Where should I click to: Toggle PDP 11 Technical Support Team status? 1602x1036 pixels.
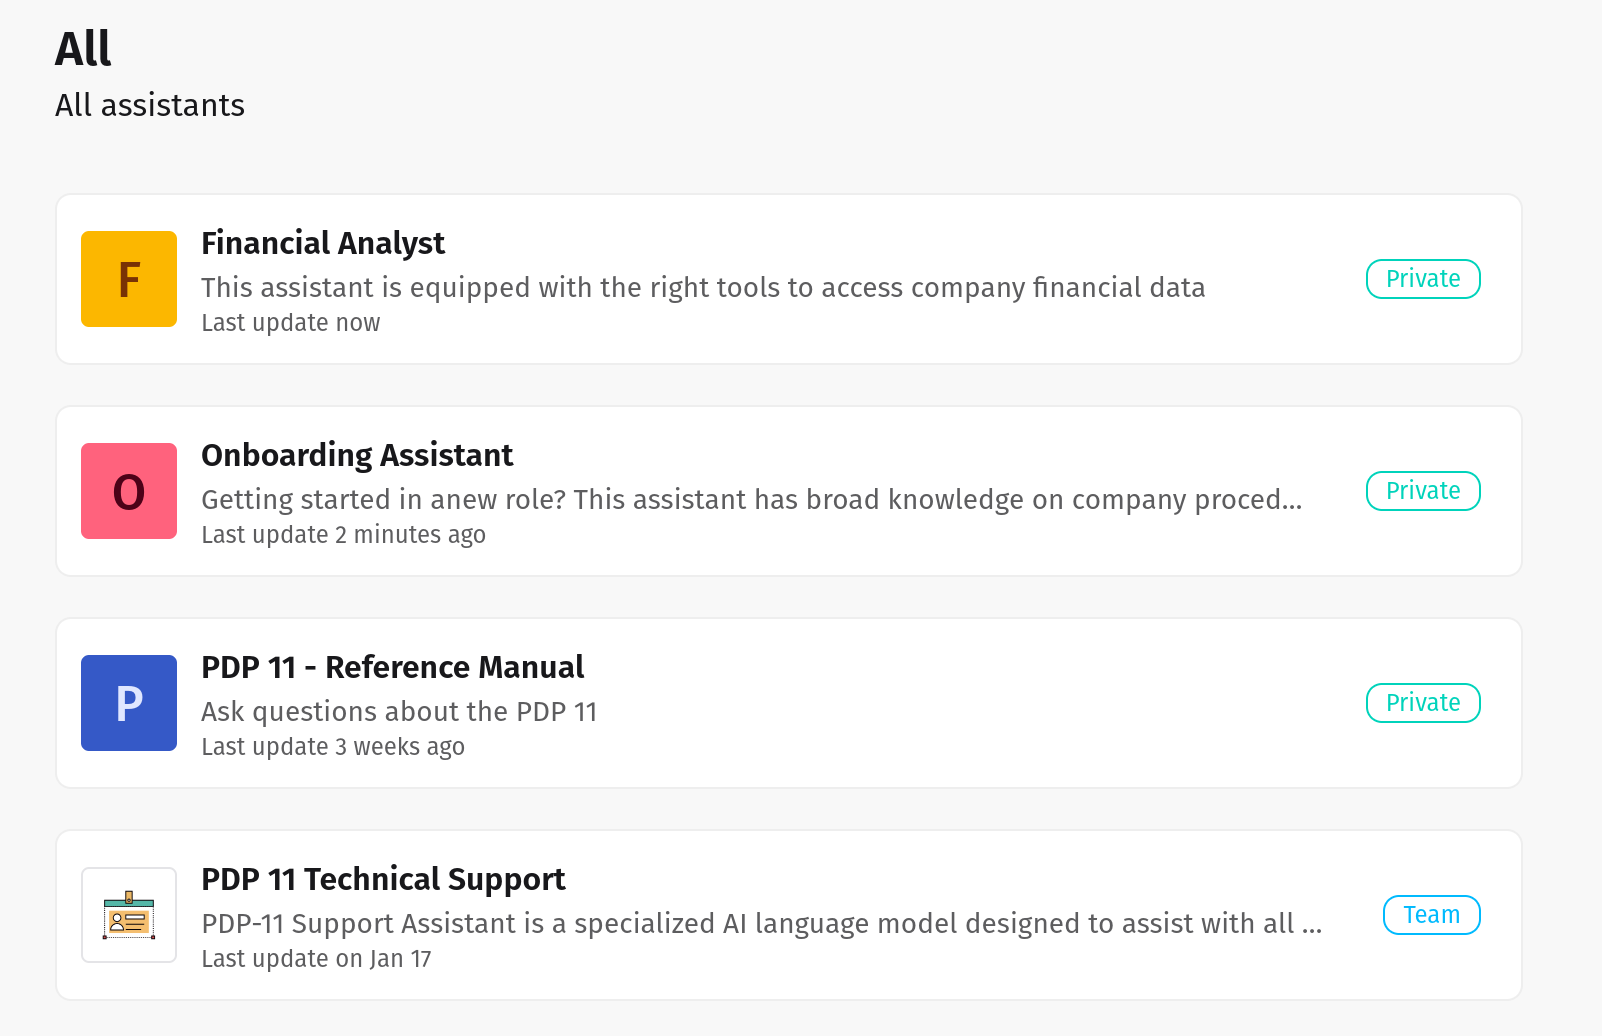tap(1431, 915)
